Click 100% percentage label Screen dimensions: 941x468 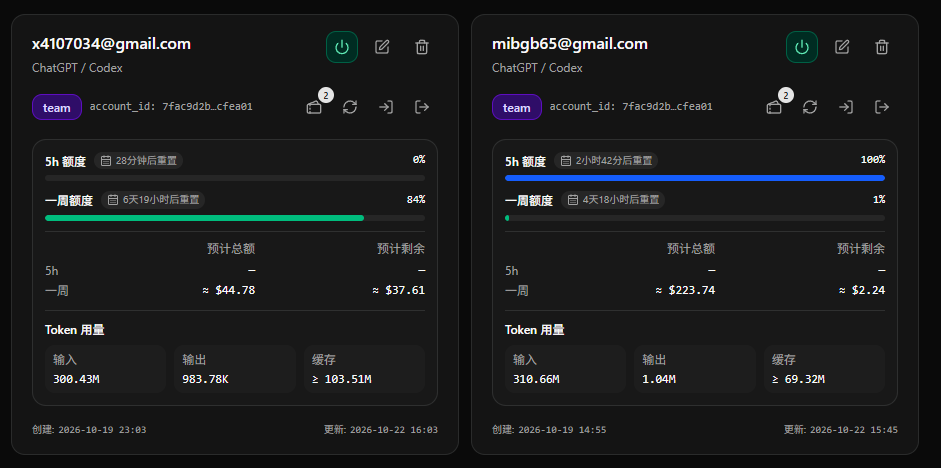click(x=873, y=160)
